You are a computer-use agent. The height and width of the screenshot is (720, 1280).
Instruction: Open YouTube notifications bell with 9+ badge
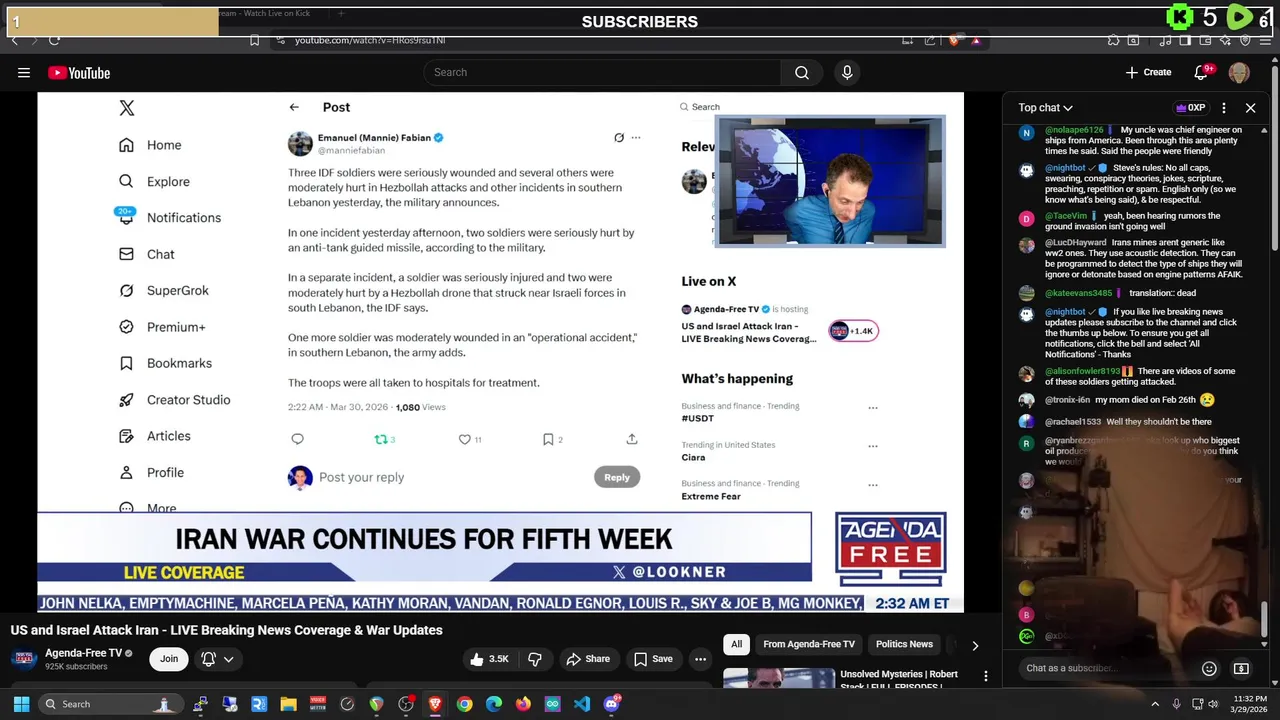click(x=1202, y=72)
